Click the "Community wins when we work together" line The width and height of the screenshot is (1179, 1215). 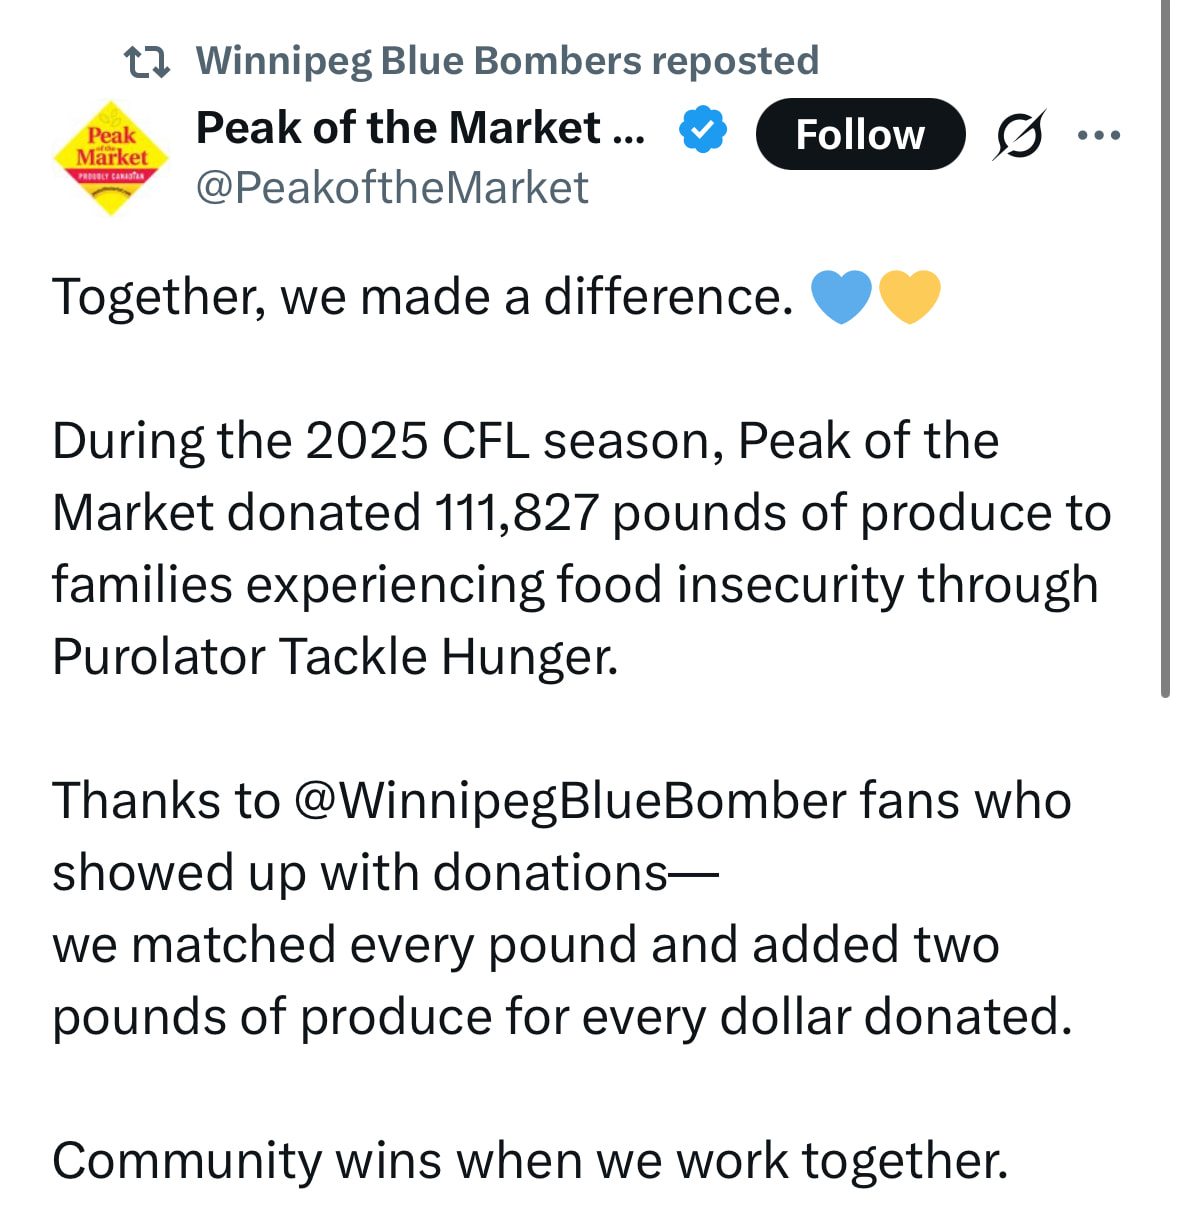[x=530, y=1161]
